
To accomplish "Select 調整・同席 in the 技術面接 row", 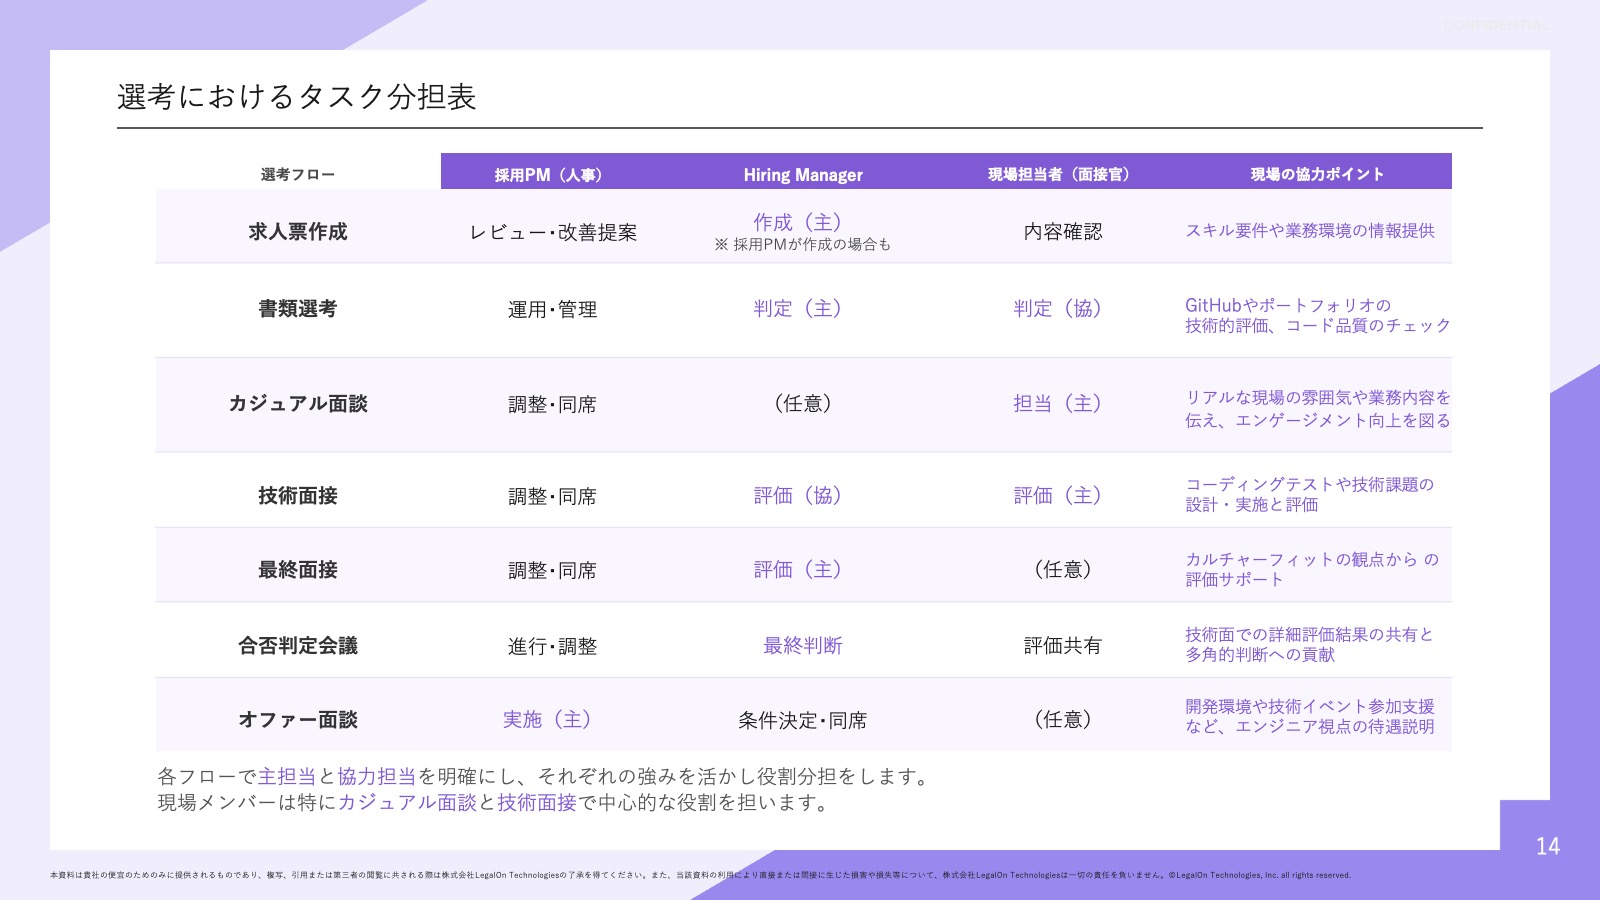I will 552,497.
